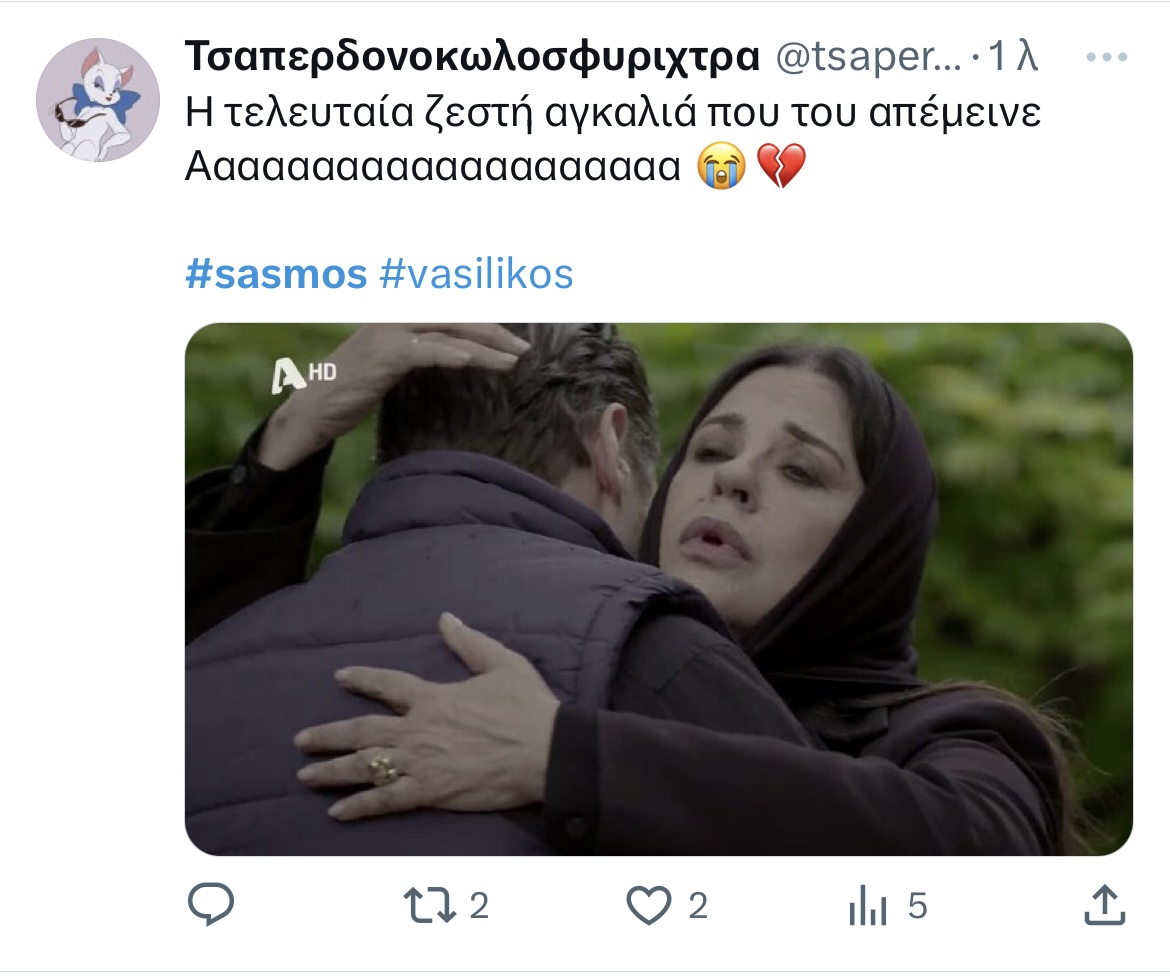Follow the #vasilikos hashtag link
Viewport: 1170px width, 979px height.
point(476,274)
